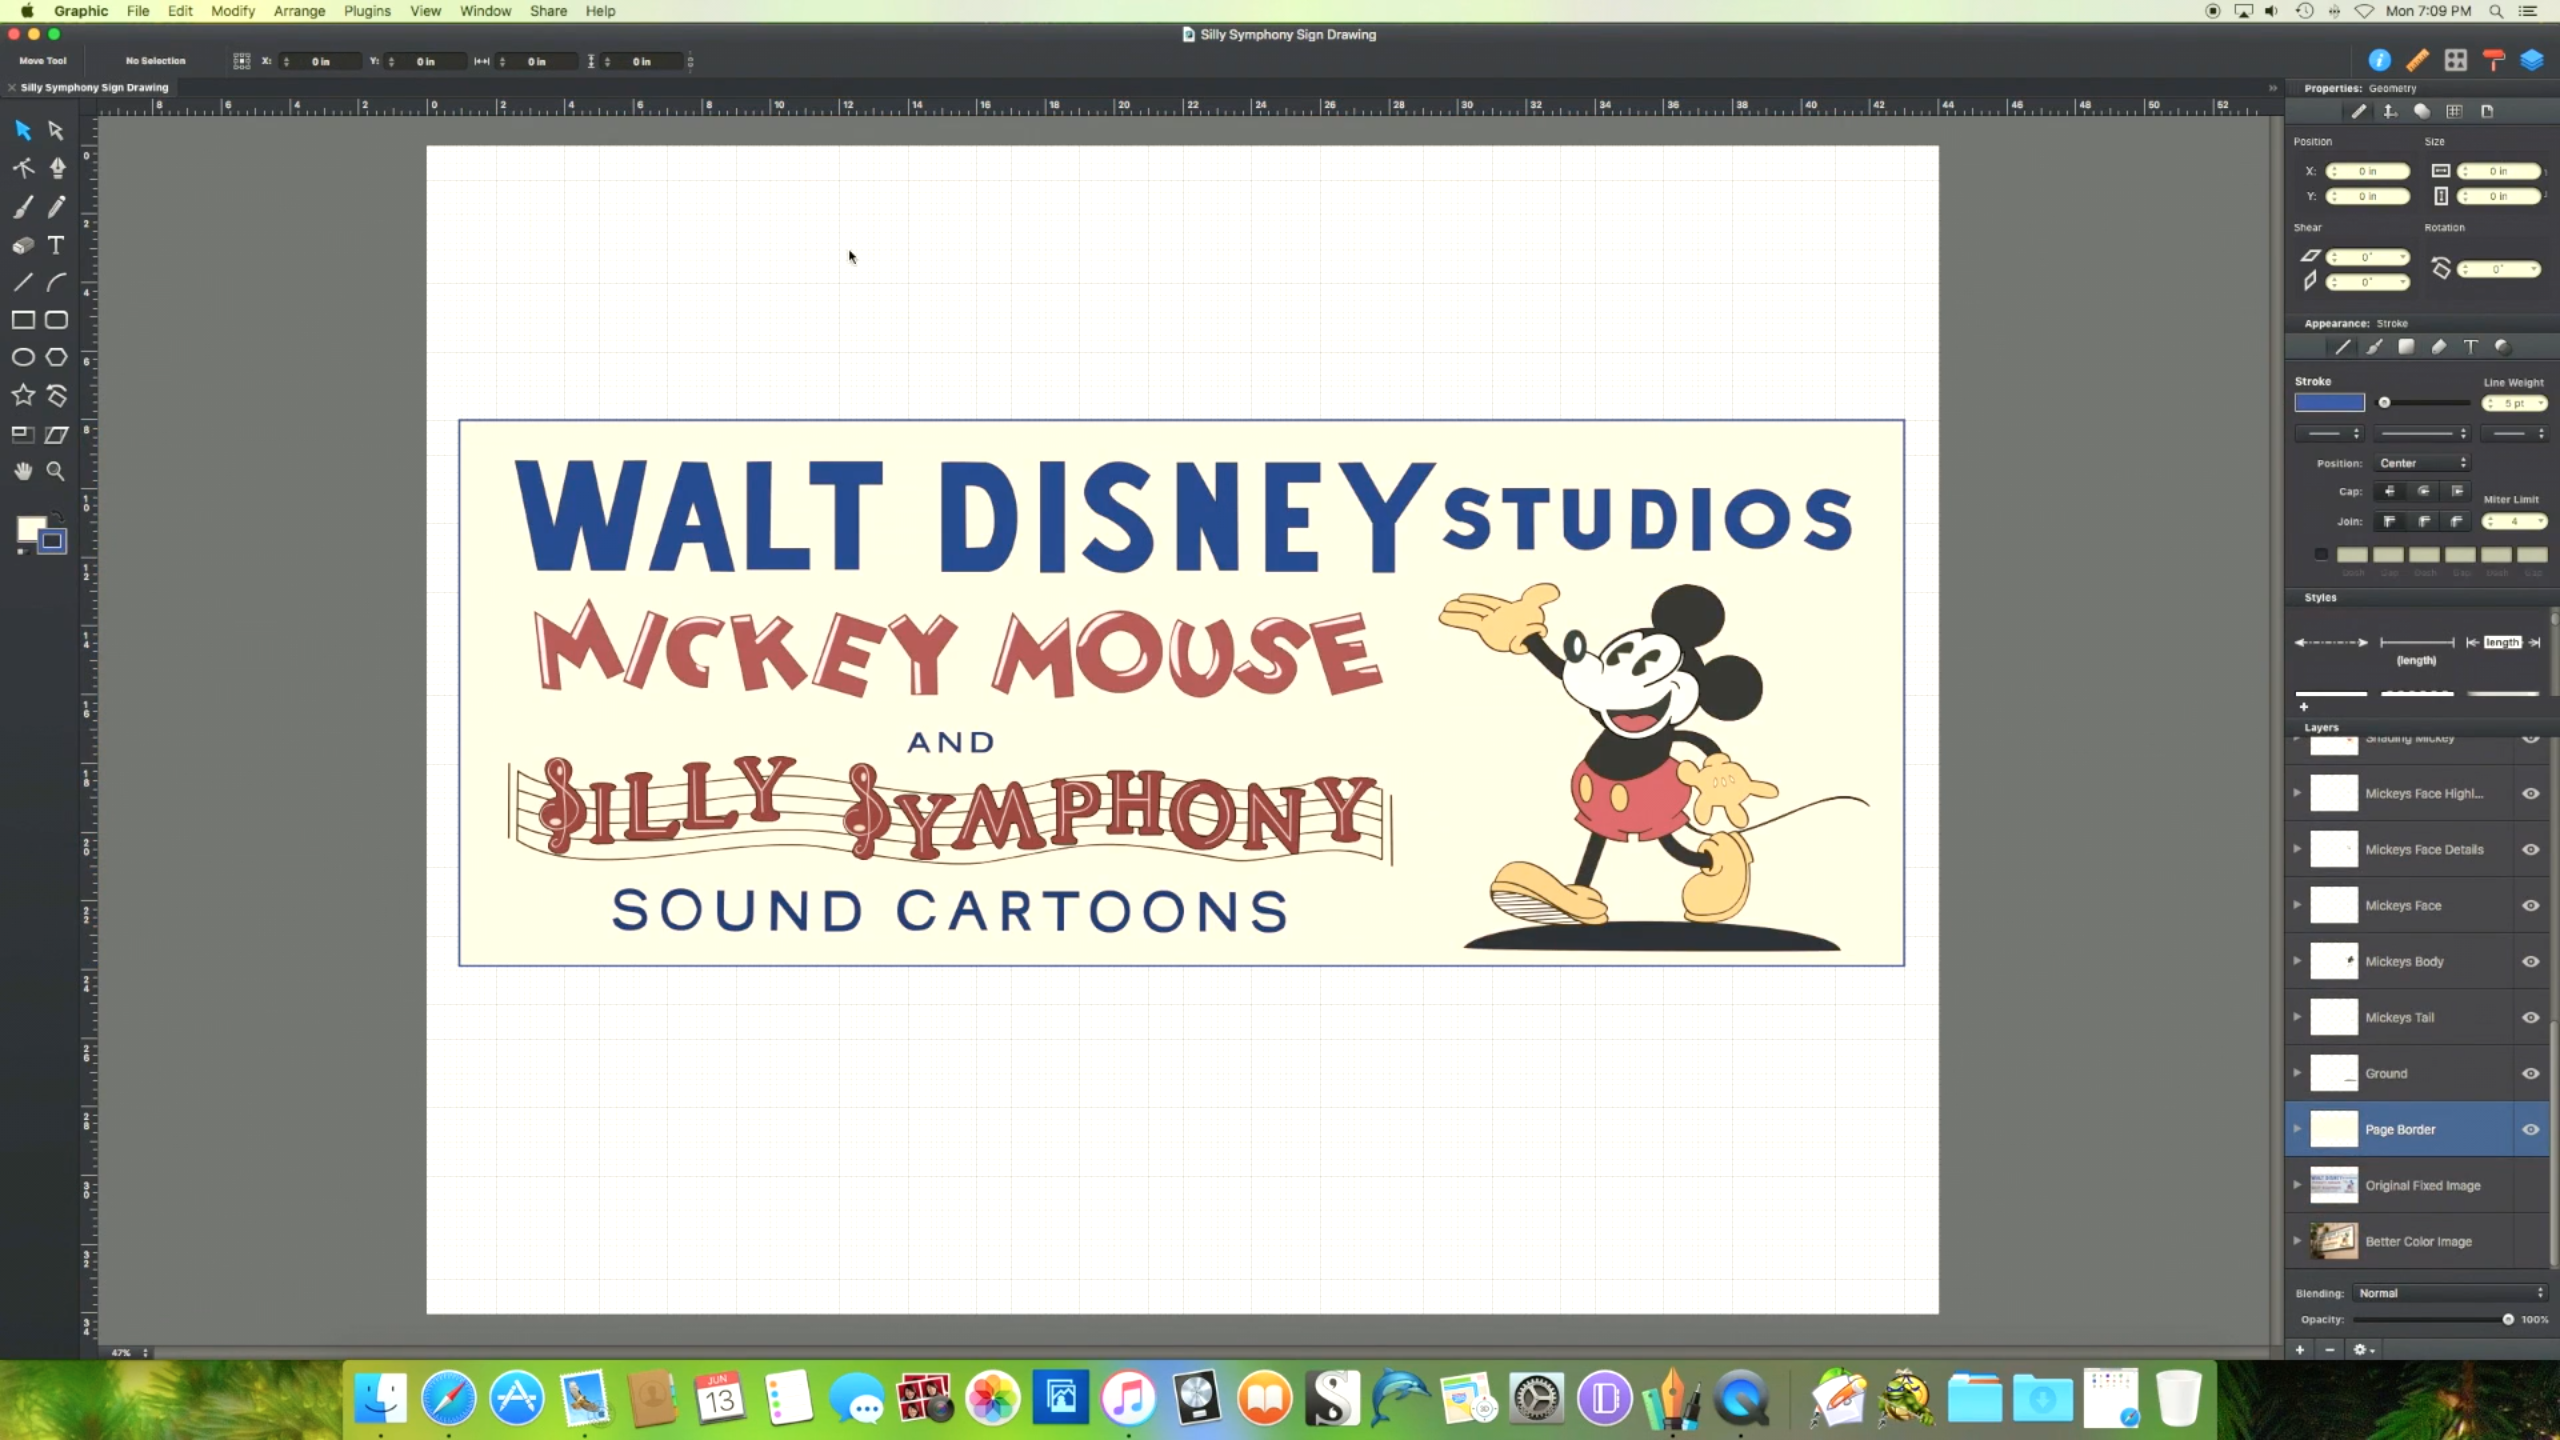Select the Hand pan tool

point(23,471)
